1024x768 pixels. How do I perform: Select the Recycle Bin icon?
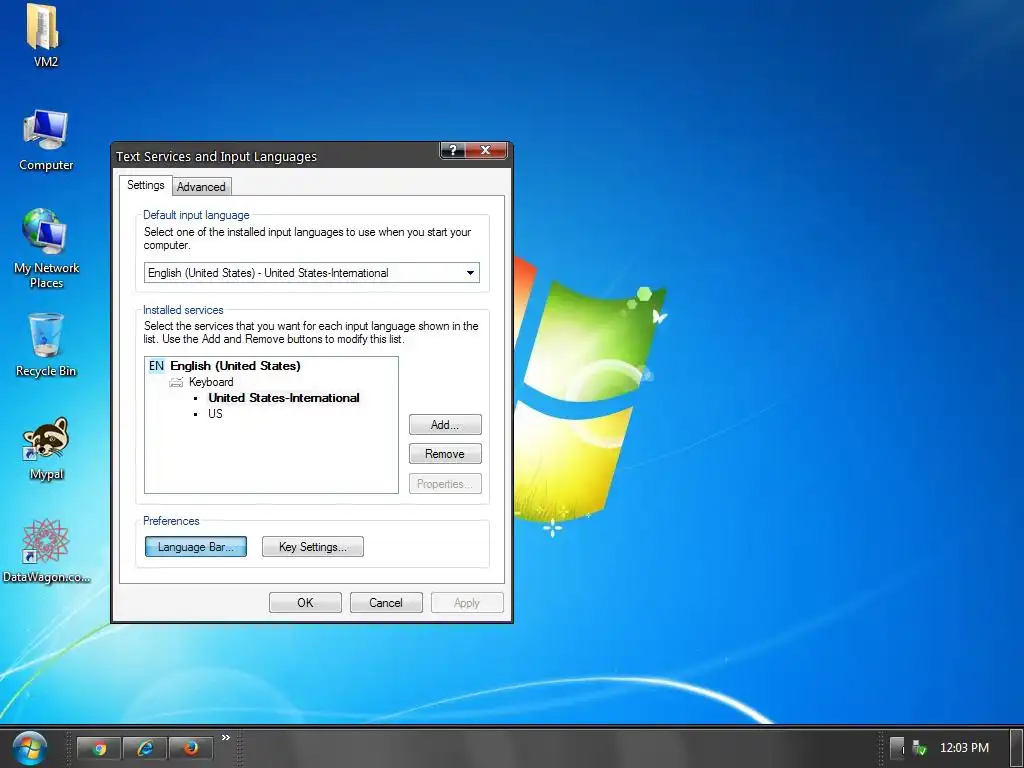[x=46, y=335]
